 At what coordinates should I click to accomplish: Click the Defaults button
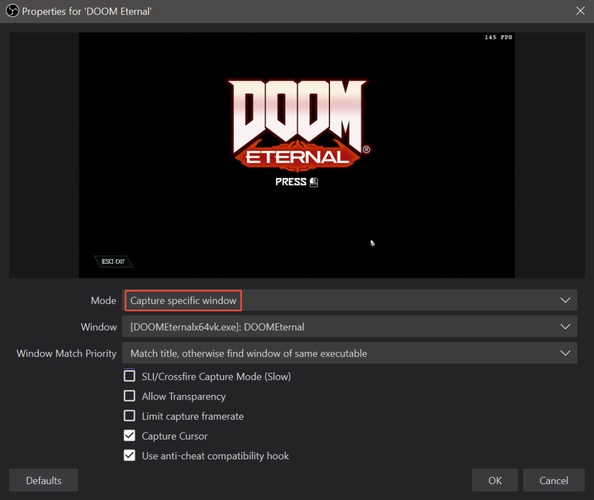click(44, 480)
